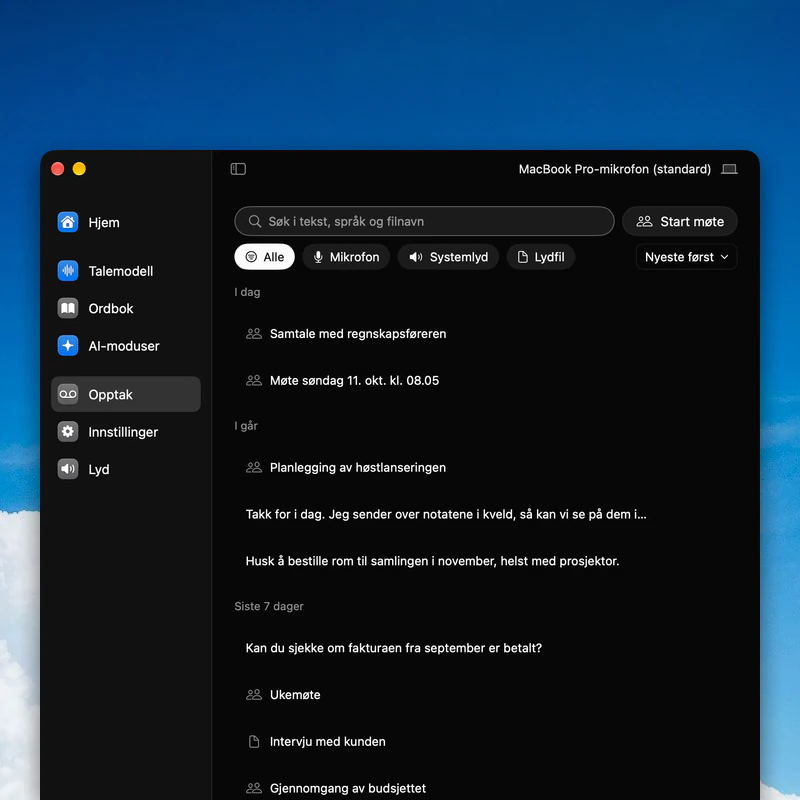Filter recordings by Mikrofon
Screen dimensions: 800x800
click(346, 257)
